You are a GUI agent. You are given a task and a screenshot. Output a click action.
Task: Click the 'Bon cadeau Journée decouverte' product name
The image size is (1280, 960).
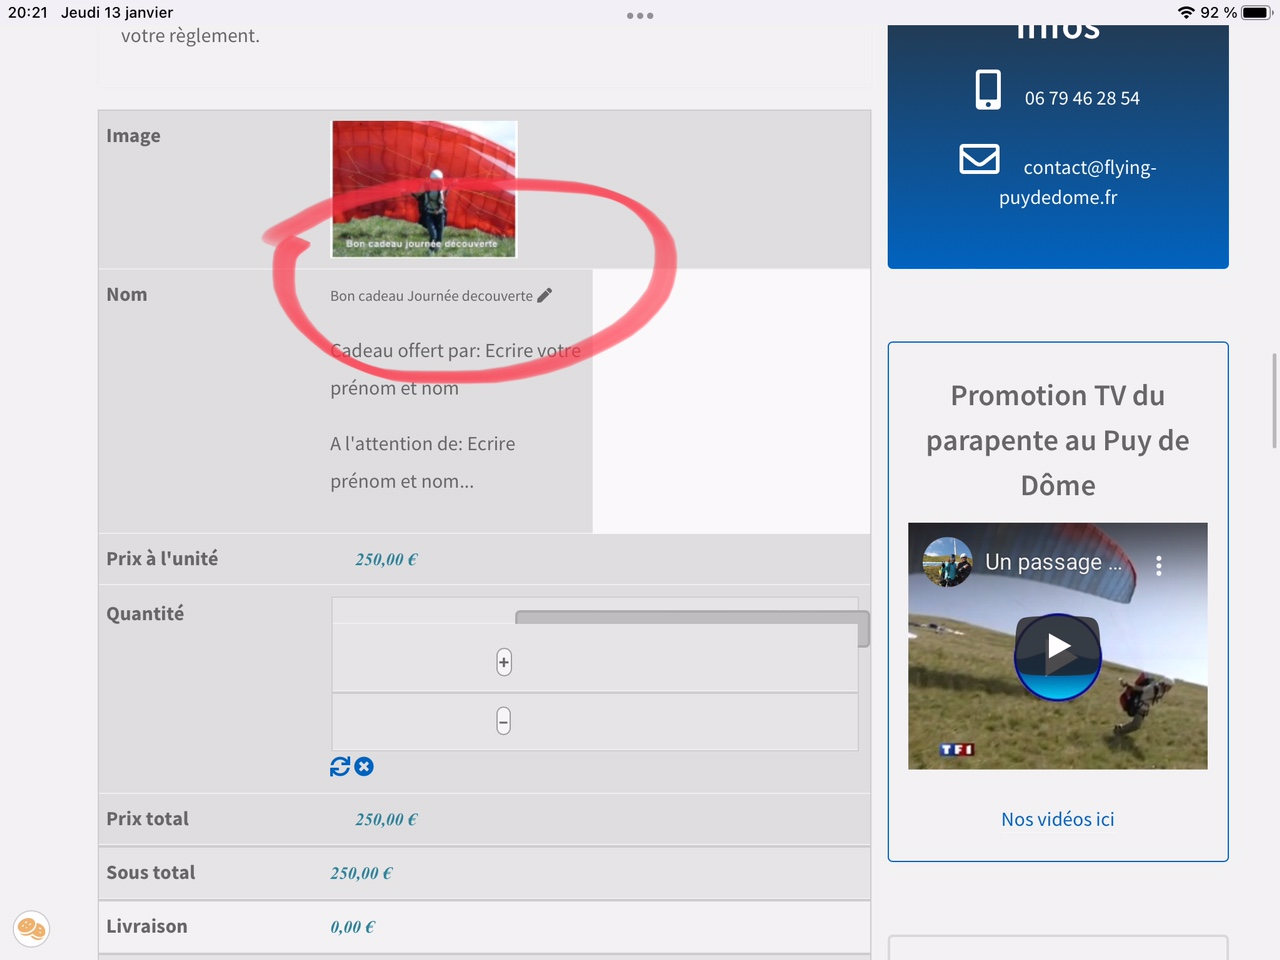click(431, 296)
